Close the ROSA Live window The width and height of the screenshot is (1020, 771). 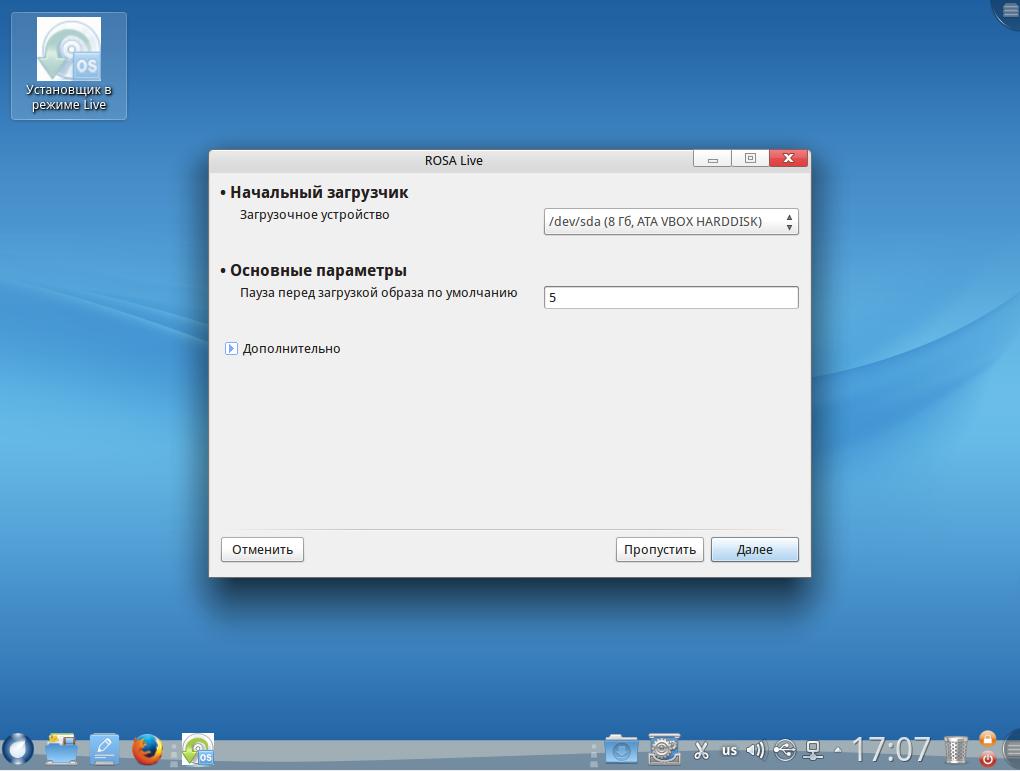pyautogui.click(x=788, y=159)
